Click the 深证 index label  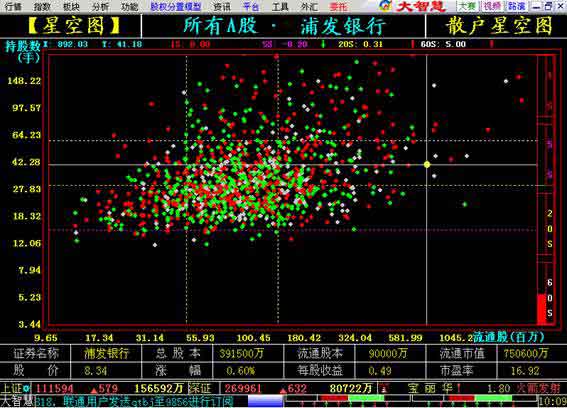(x=200, y=388)
